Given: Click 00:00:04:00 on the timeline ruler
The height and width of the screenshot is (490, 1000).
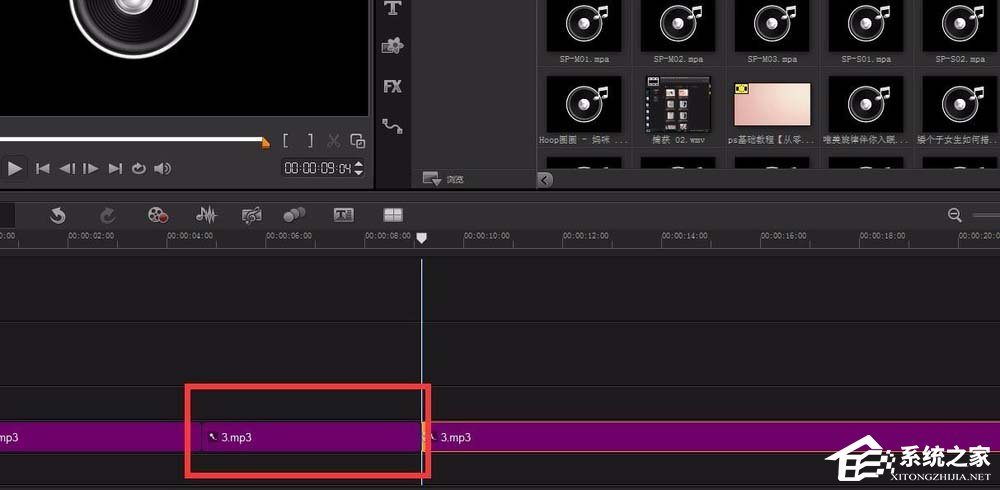Looking at the screenshot, I should [x=191, y=236].
